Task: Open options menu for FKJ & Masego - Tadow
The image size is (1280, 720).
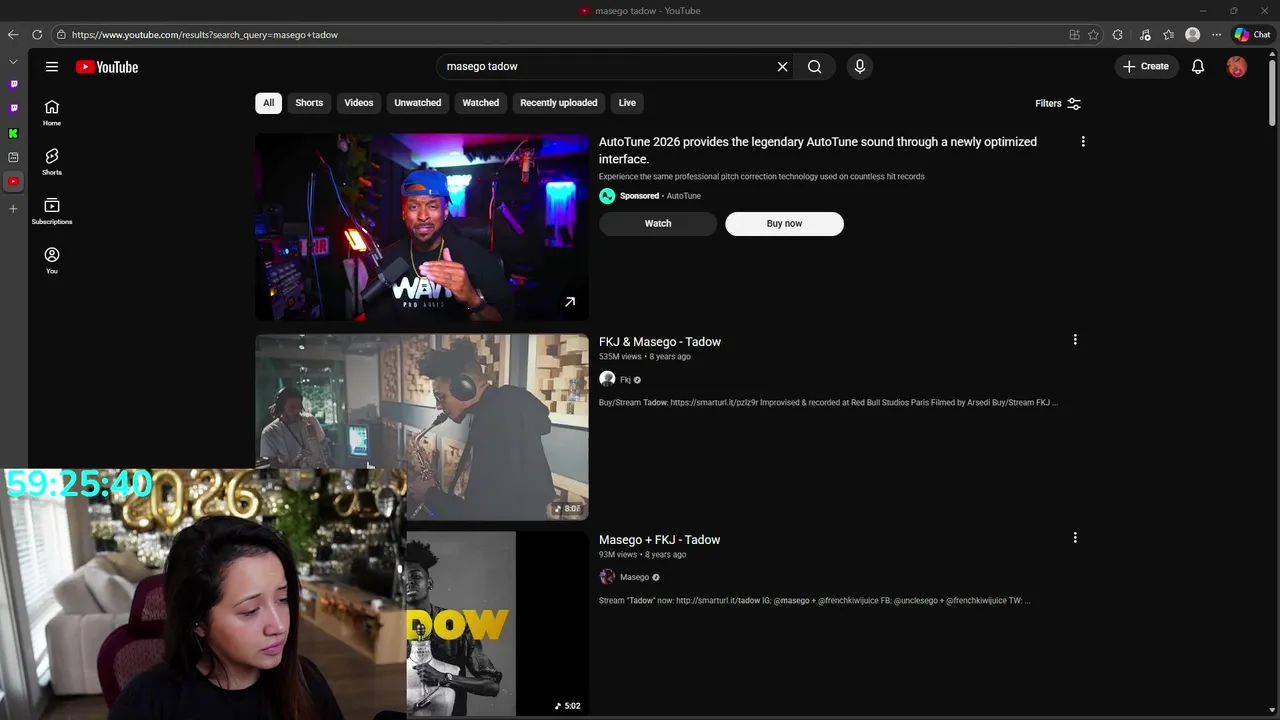Action: tap(1075, 340)
